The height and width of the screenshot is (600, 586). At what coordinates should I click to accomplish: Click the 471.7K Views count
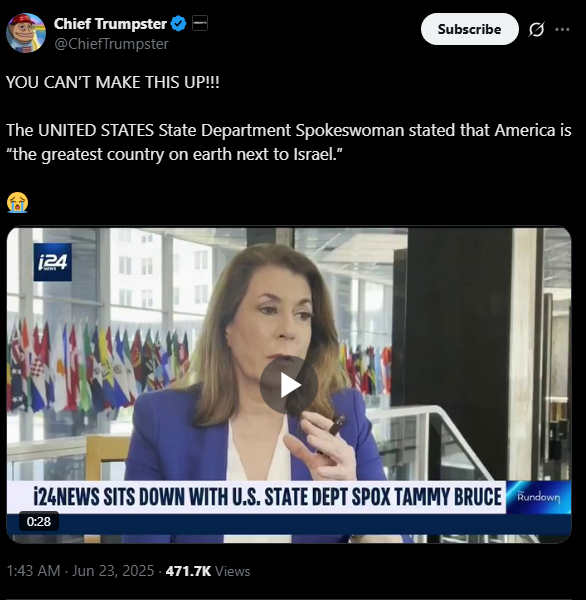(208, 571)
